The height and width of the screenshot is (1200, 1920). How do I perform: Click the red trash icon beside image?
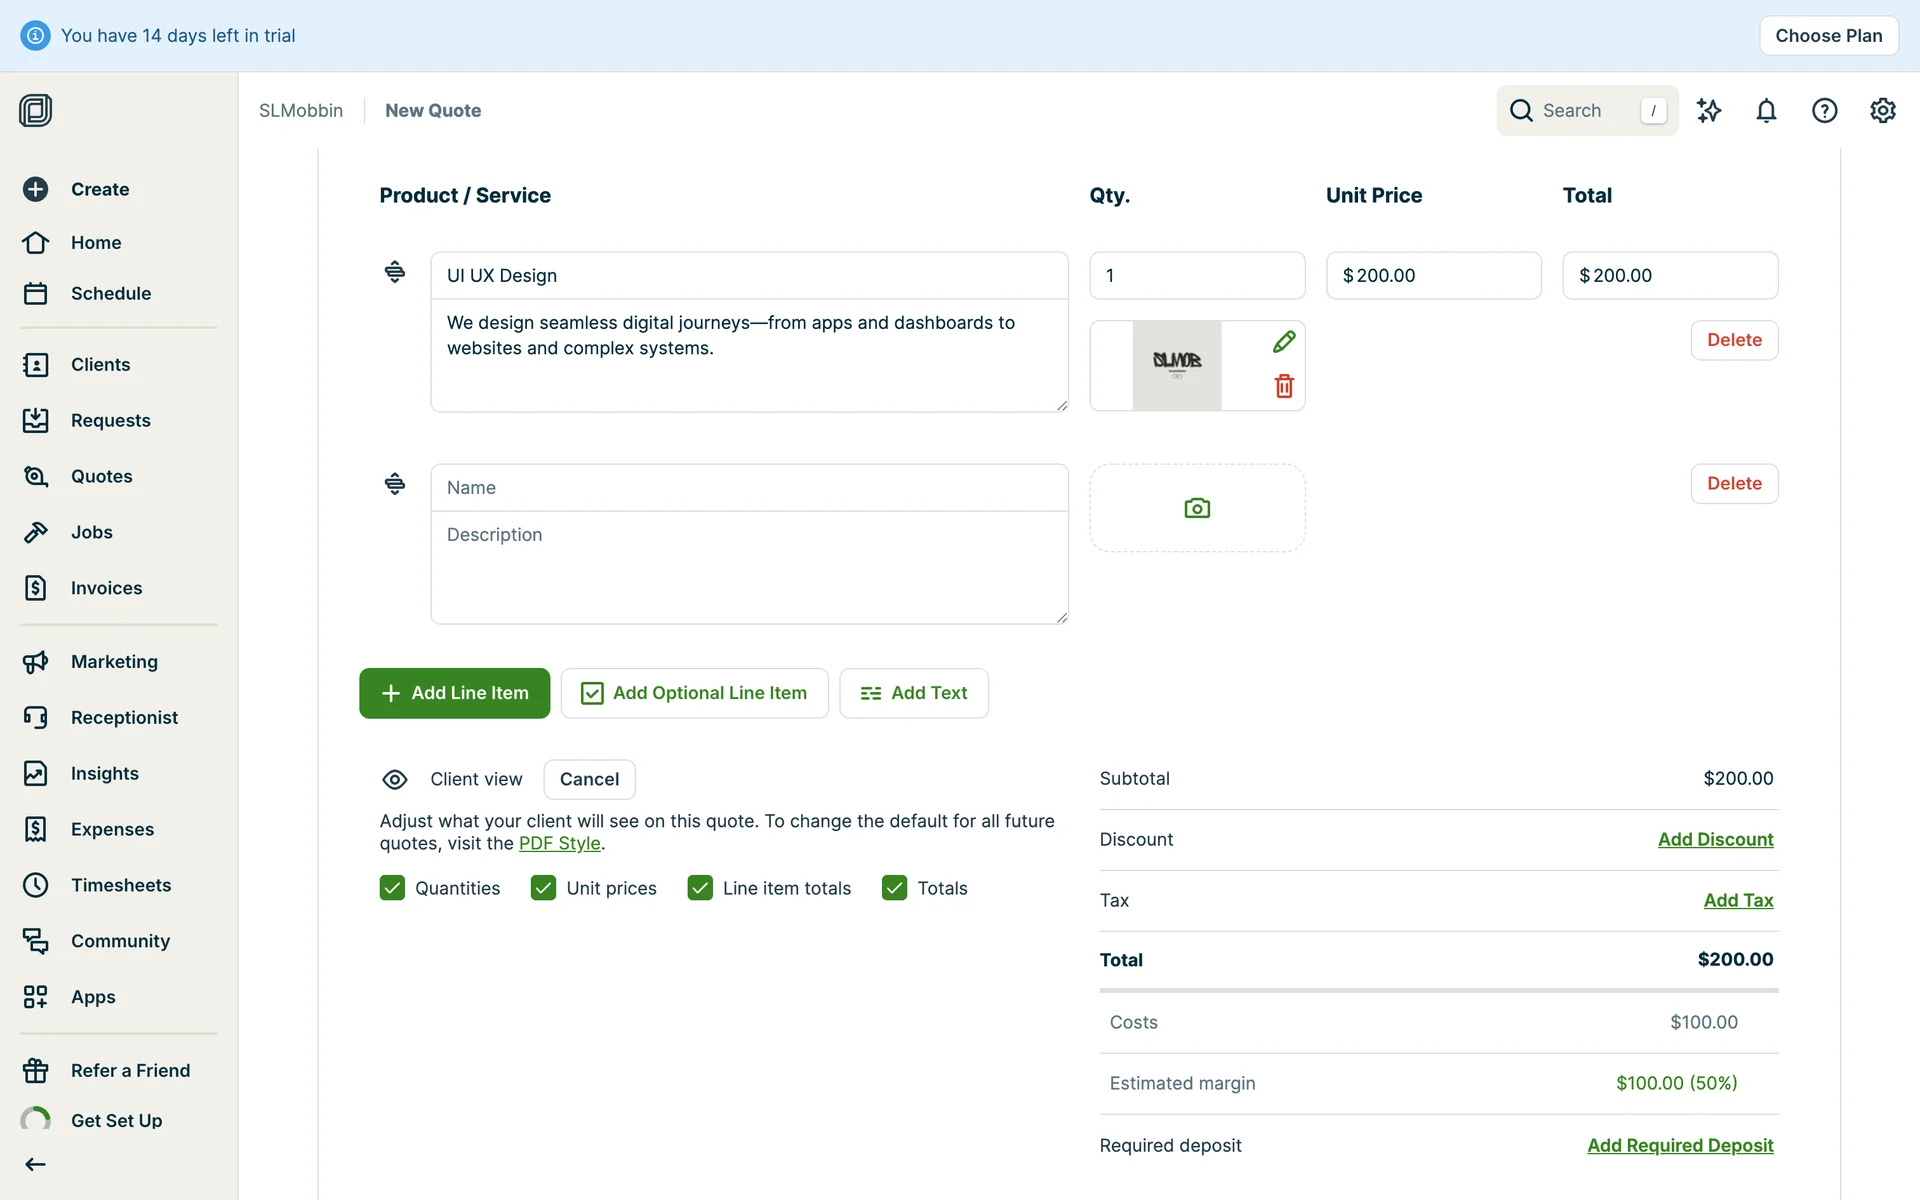[1284, 386]
